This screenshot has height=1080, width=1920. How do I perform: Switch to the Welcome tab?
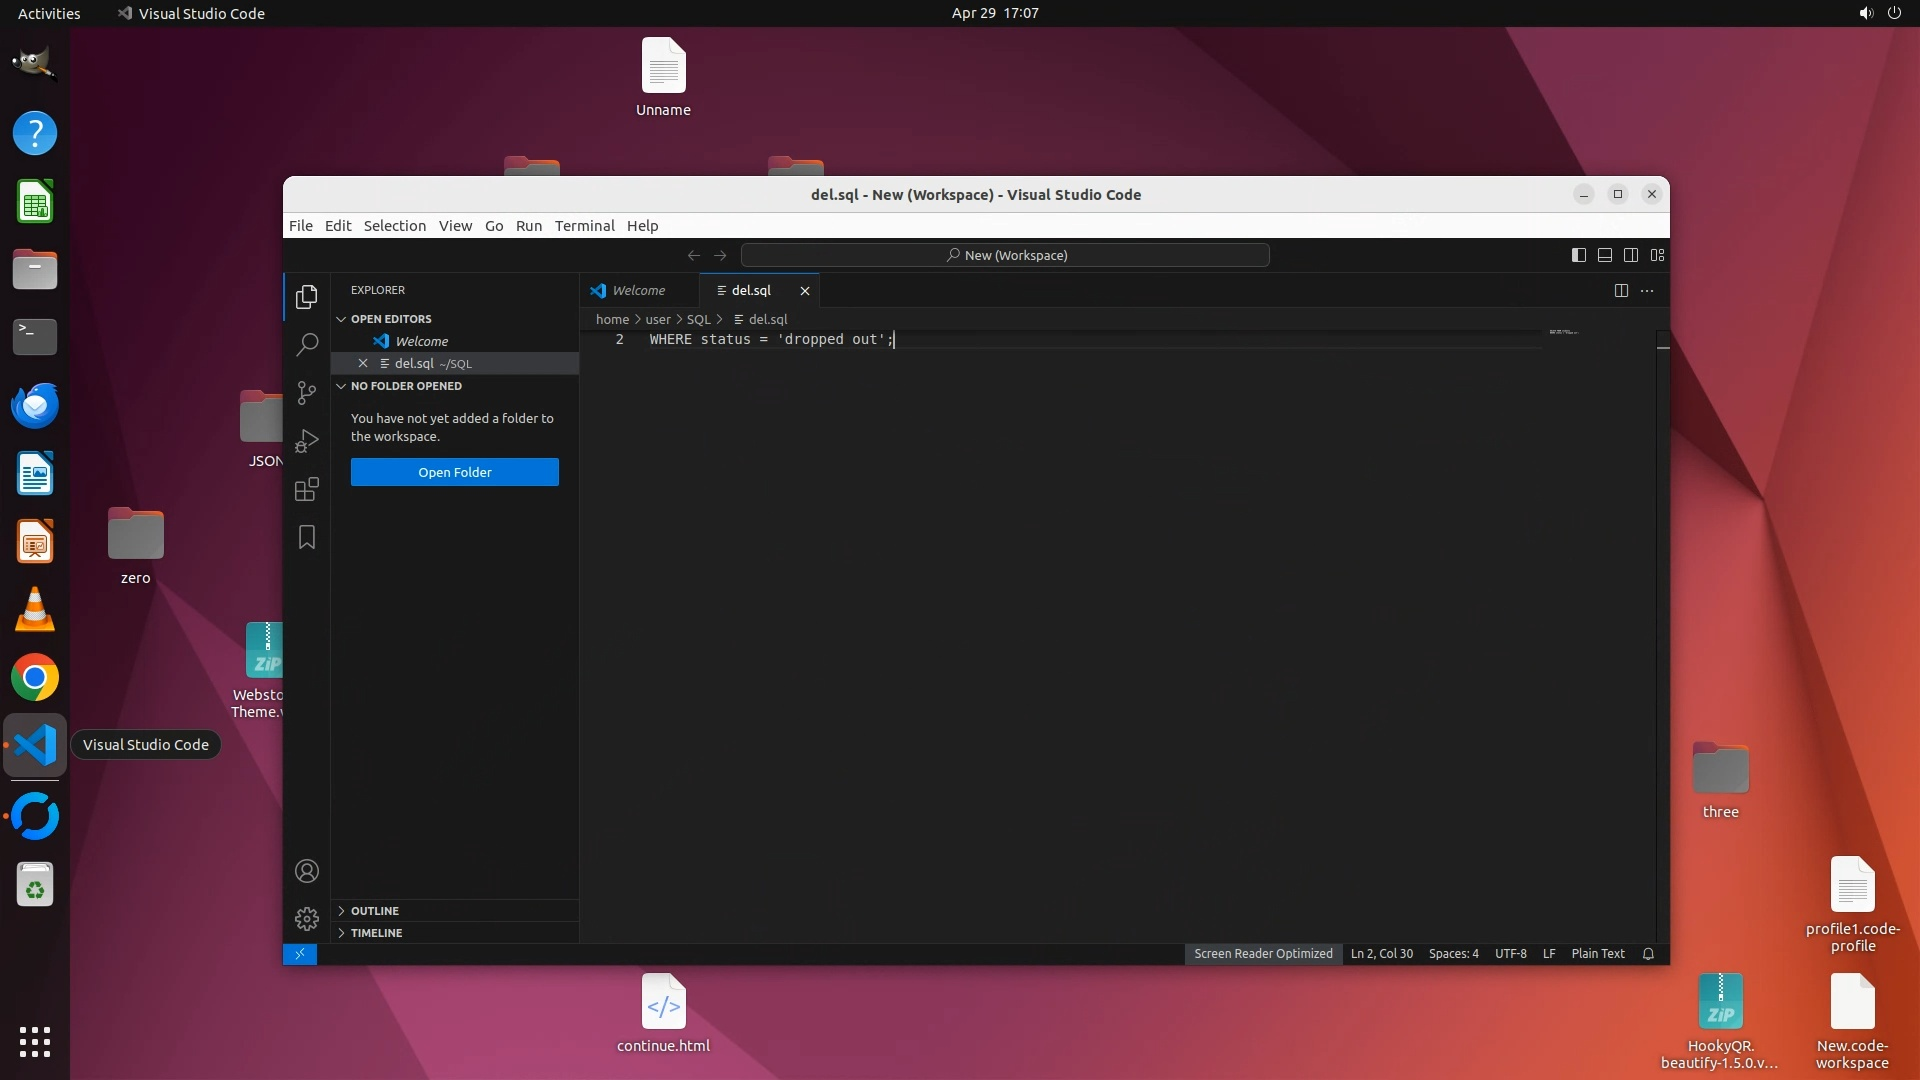(638, 290)
